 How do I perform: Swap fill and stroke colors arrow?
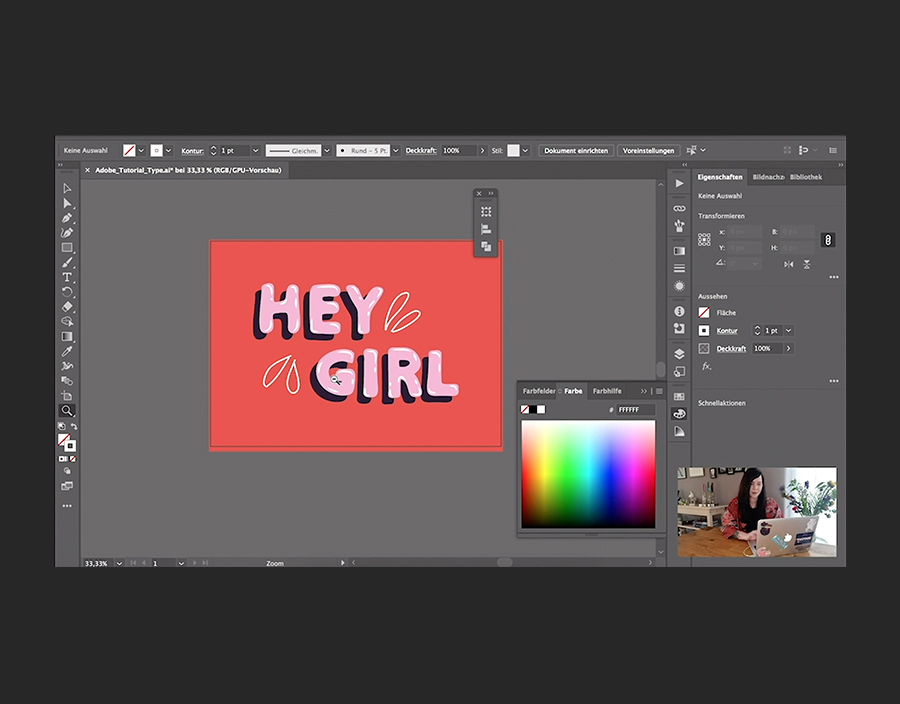click(74, 427)
